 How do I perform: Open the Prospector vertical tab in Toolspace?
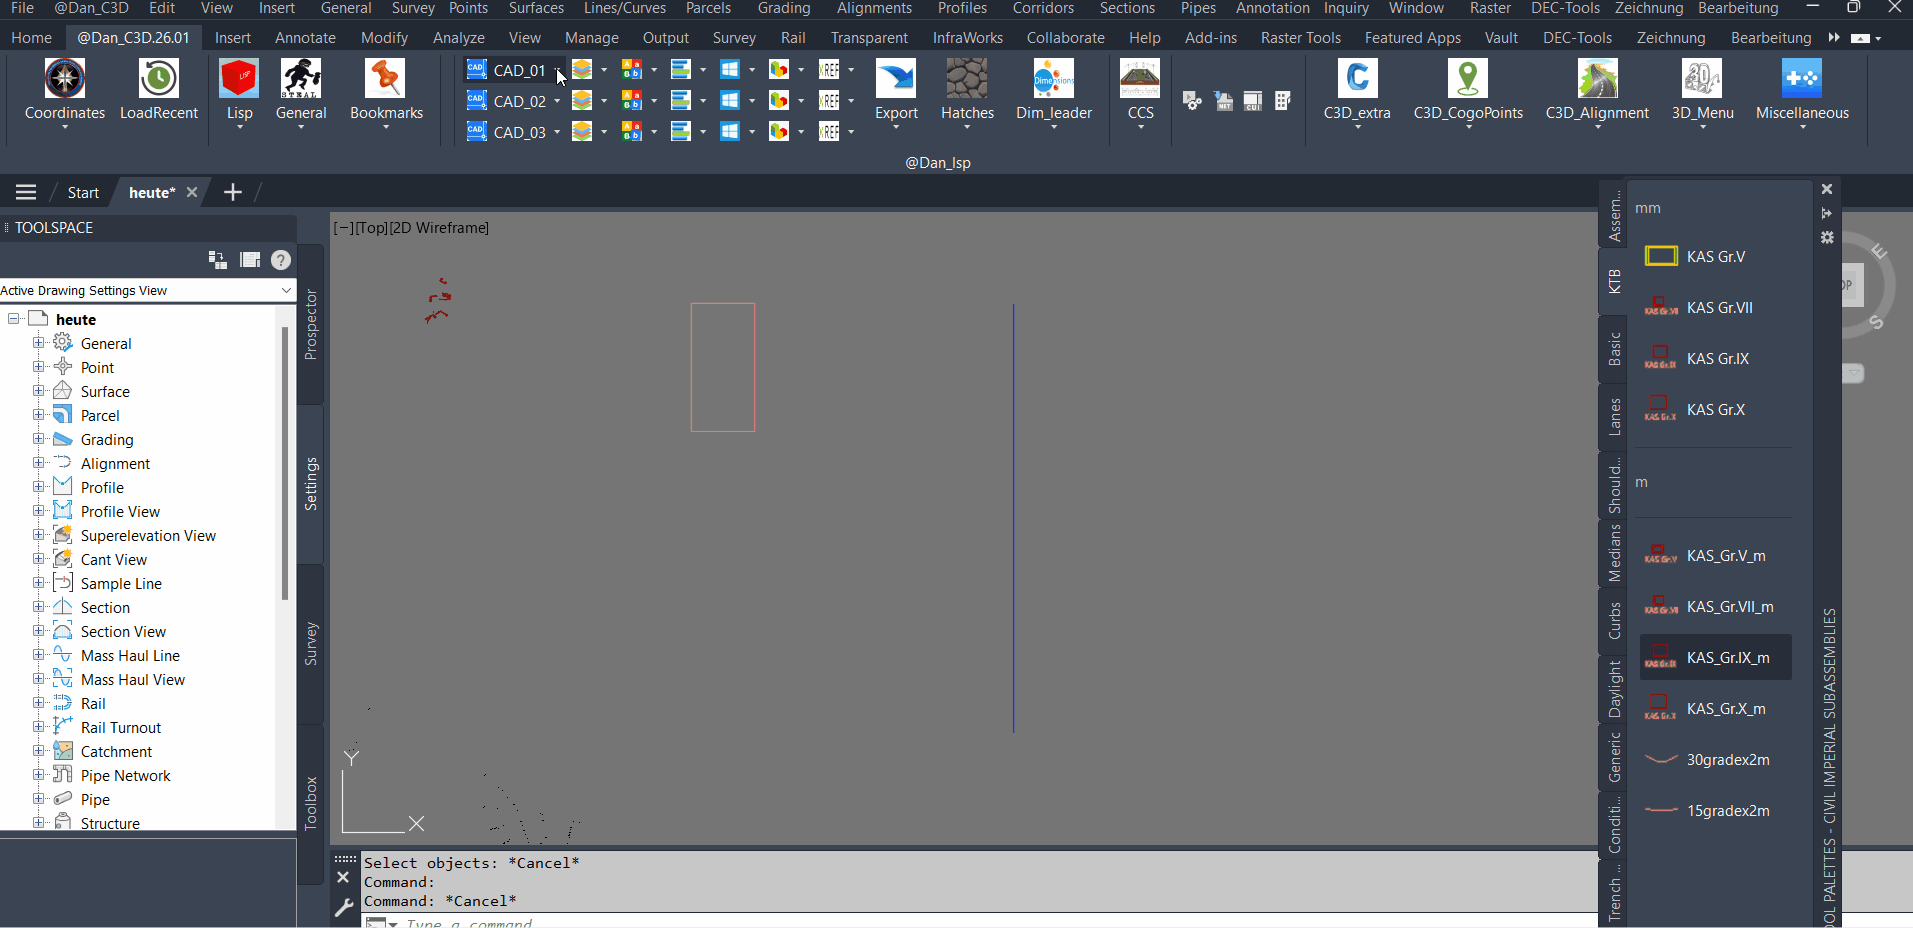(311, 325)
